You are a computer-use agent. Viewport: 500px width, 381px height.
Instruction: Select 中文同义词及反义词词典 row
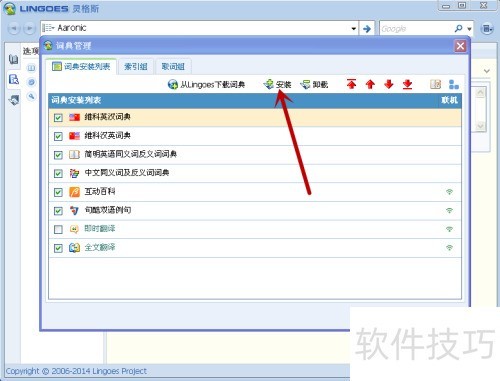click(255, 173)
